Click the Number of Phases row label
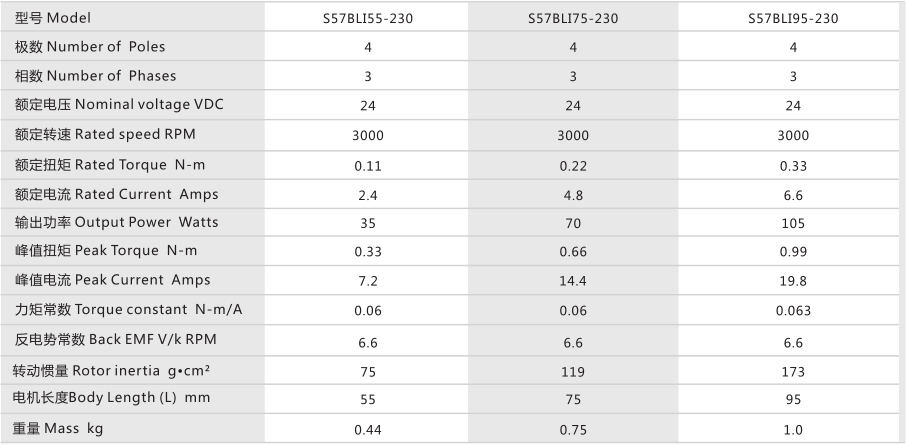 click(95, 75)
